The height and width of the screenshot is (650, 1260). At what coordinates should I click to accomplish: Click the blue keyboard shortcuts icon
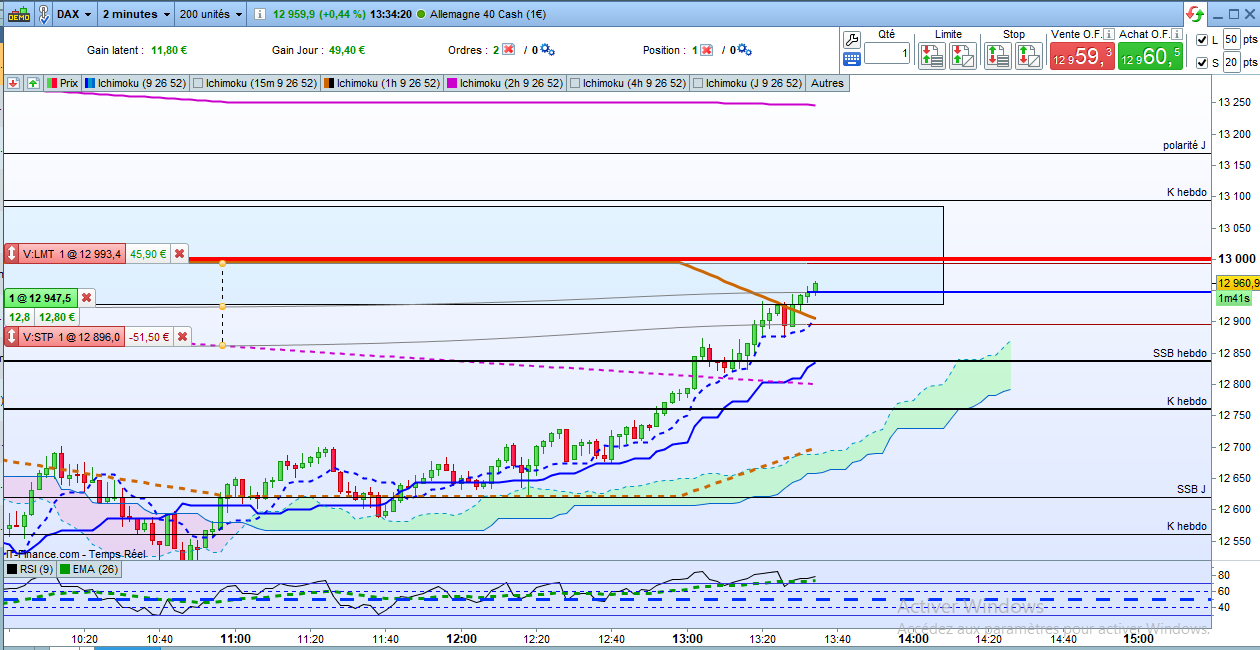pos(852,59)
